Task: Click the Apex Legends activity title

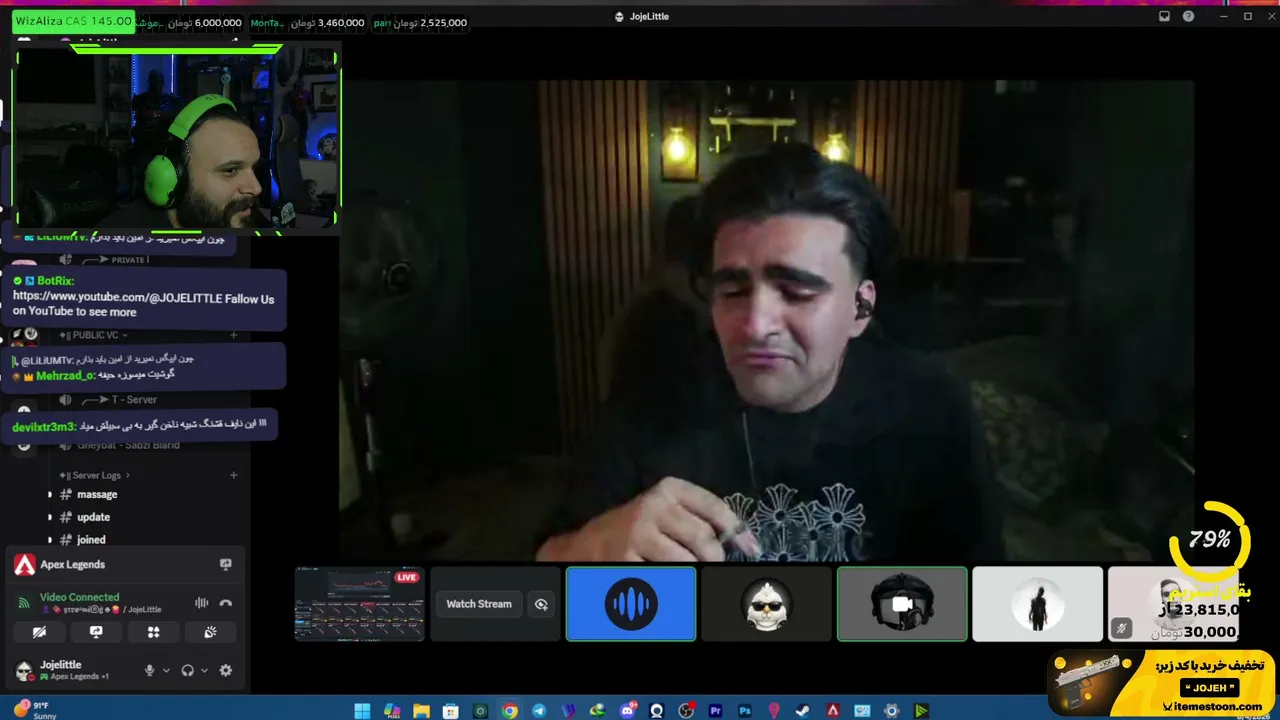Action: click(x=72, y=565)
